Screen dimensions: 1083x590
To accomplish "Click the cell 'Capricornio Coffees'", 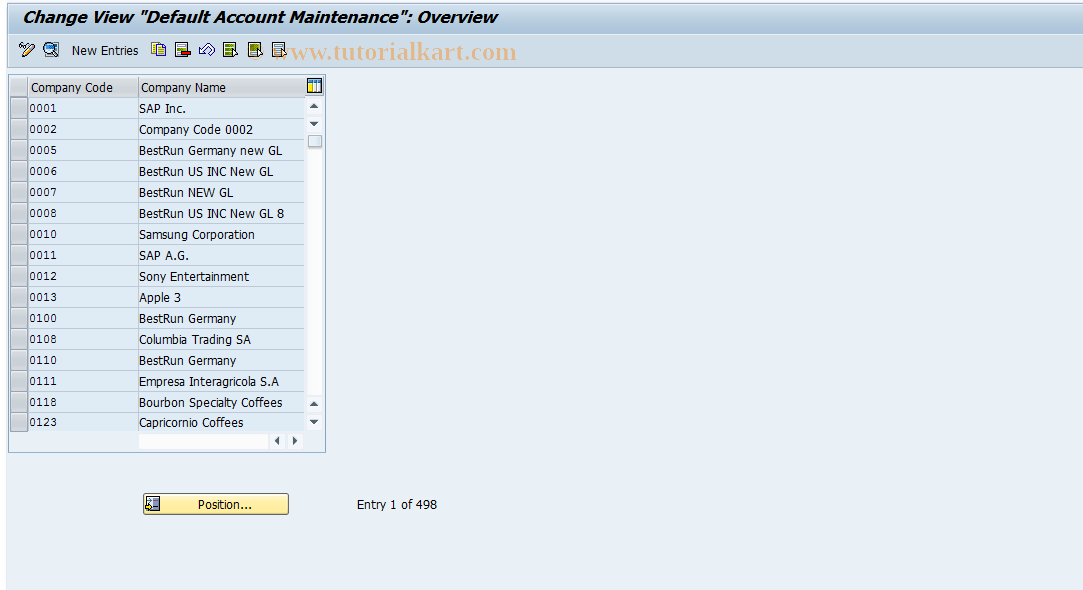I will [x=221, y=422].
